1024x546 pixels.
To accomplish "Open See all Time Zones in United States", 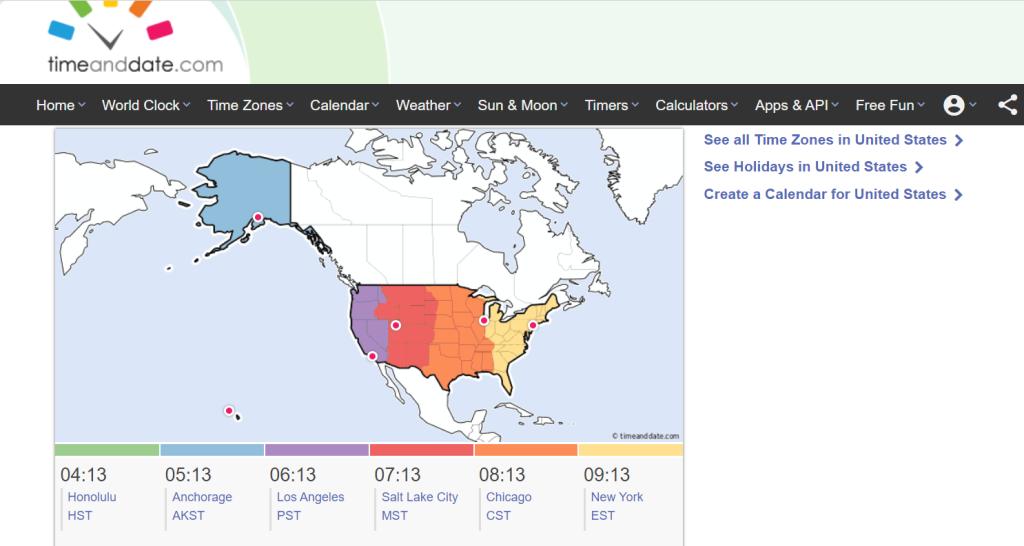I will 833,140.
